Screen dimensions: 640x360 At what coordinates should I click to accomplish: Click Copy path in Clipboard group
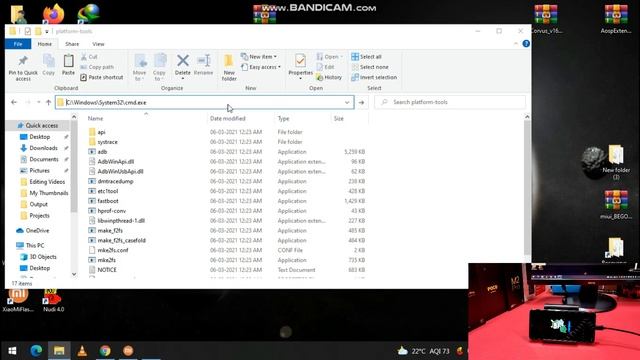(97, 67)
